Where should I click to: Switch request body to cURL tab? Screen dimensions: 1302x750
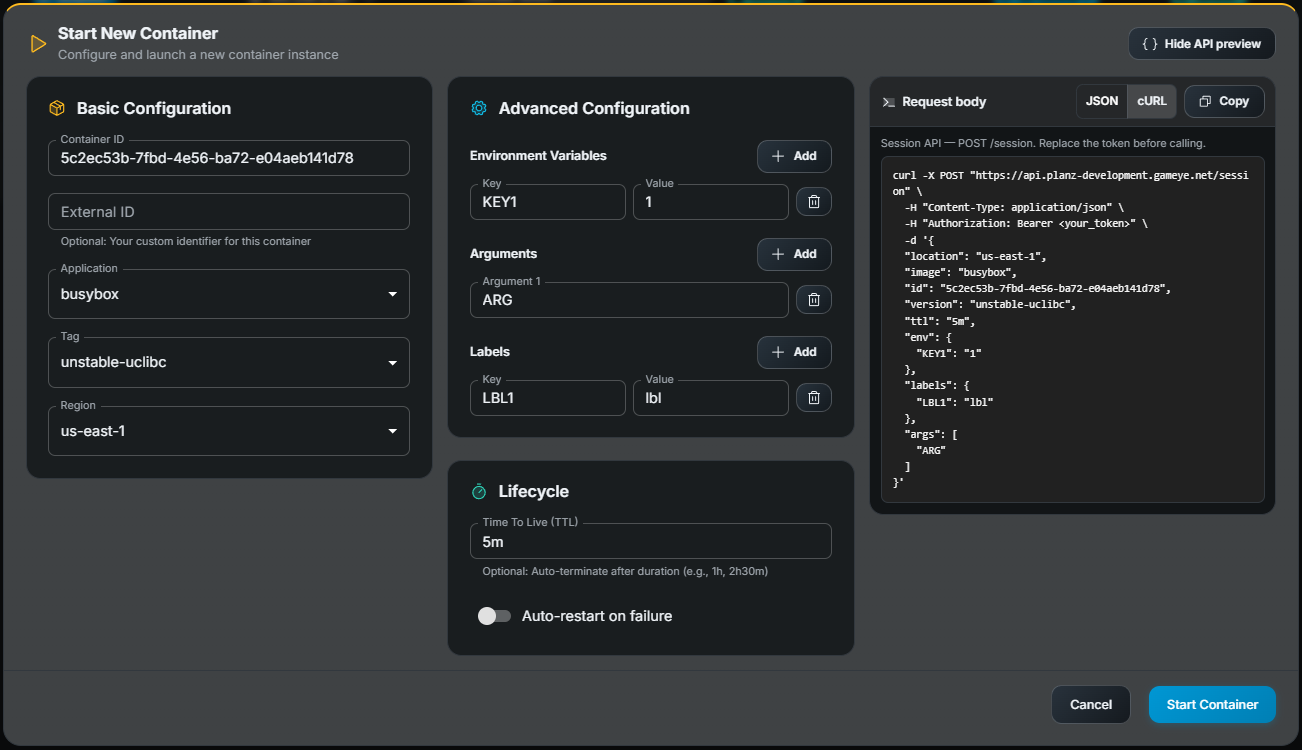[1152, 101]
